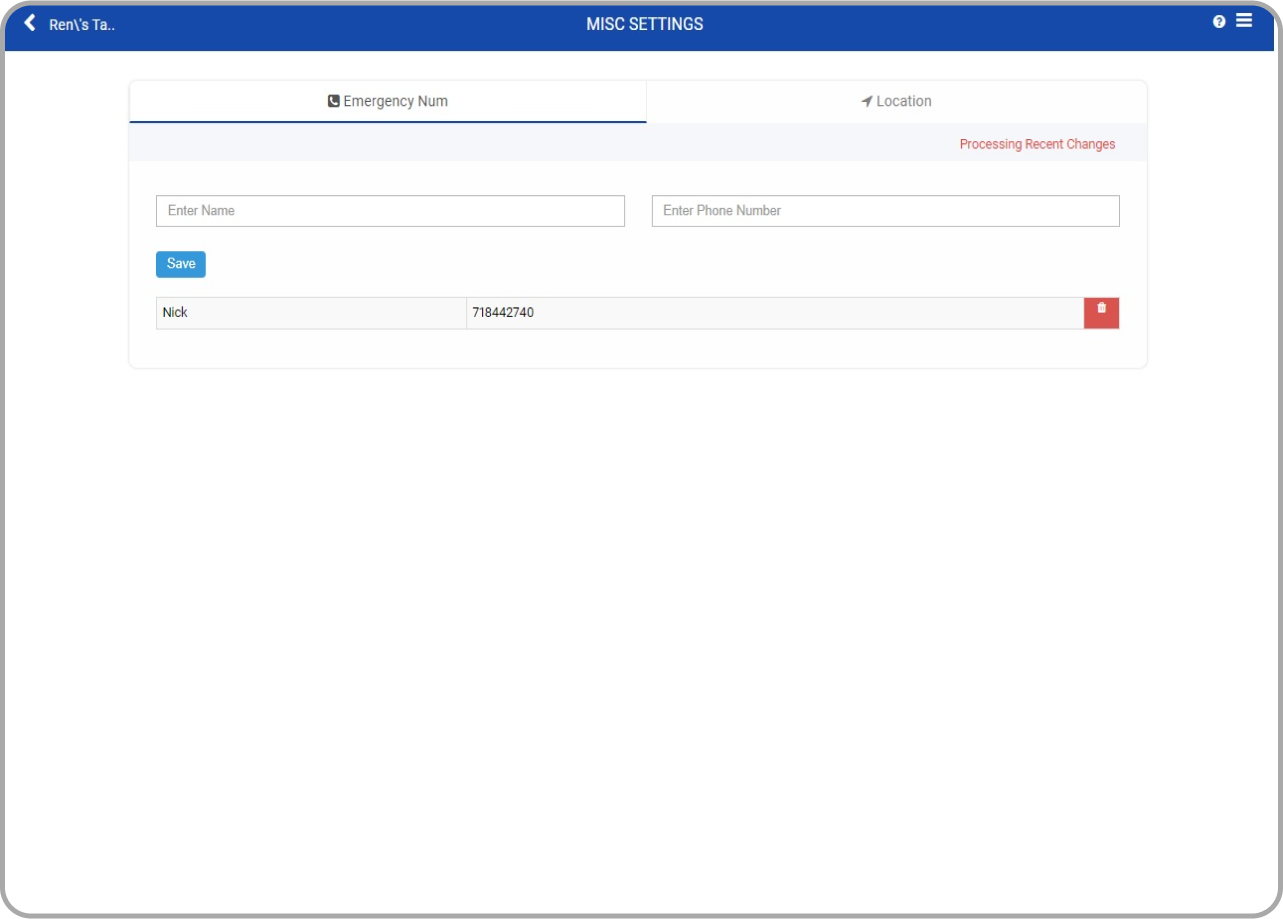Image resolution: width=1283 pixels, height=919 pixels.
Task: Click the Save button
Action: (x=181, y=264)
